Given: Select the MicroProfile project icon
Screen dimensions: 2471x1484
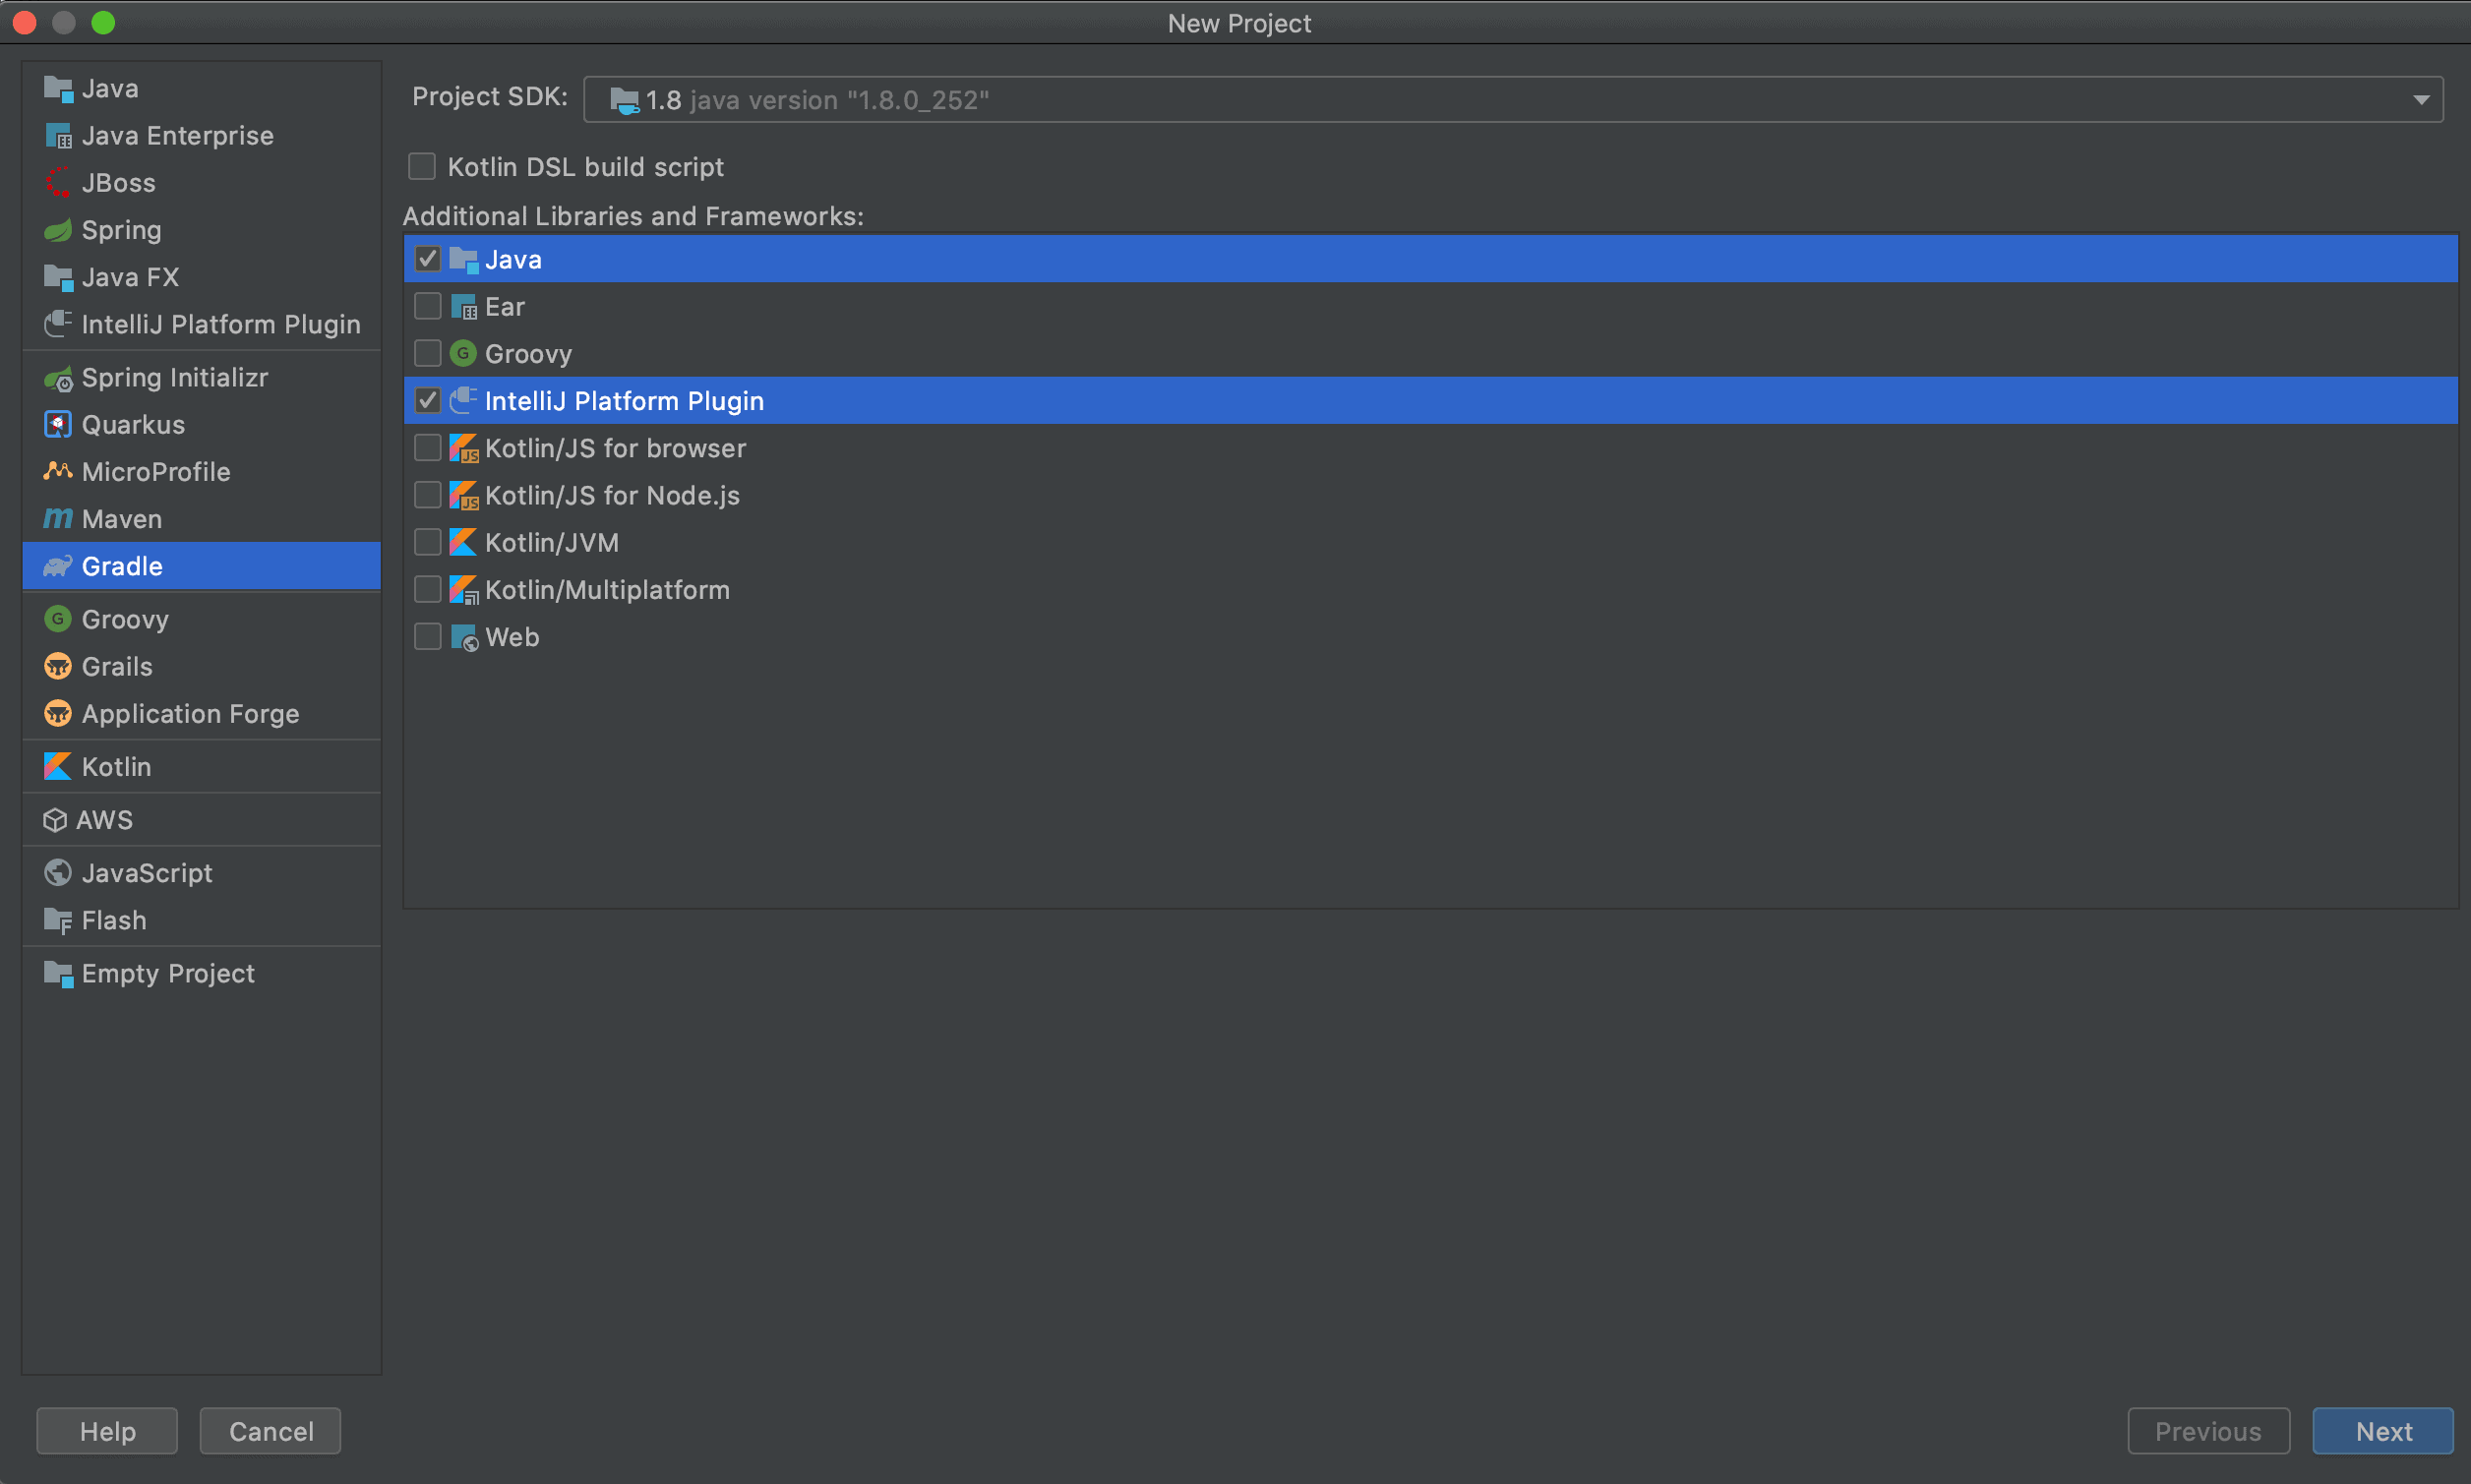Looking at the screenshot, I should (57, 471).
